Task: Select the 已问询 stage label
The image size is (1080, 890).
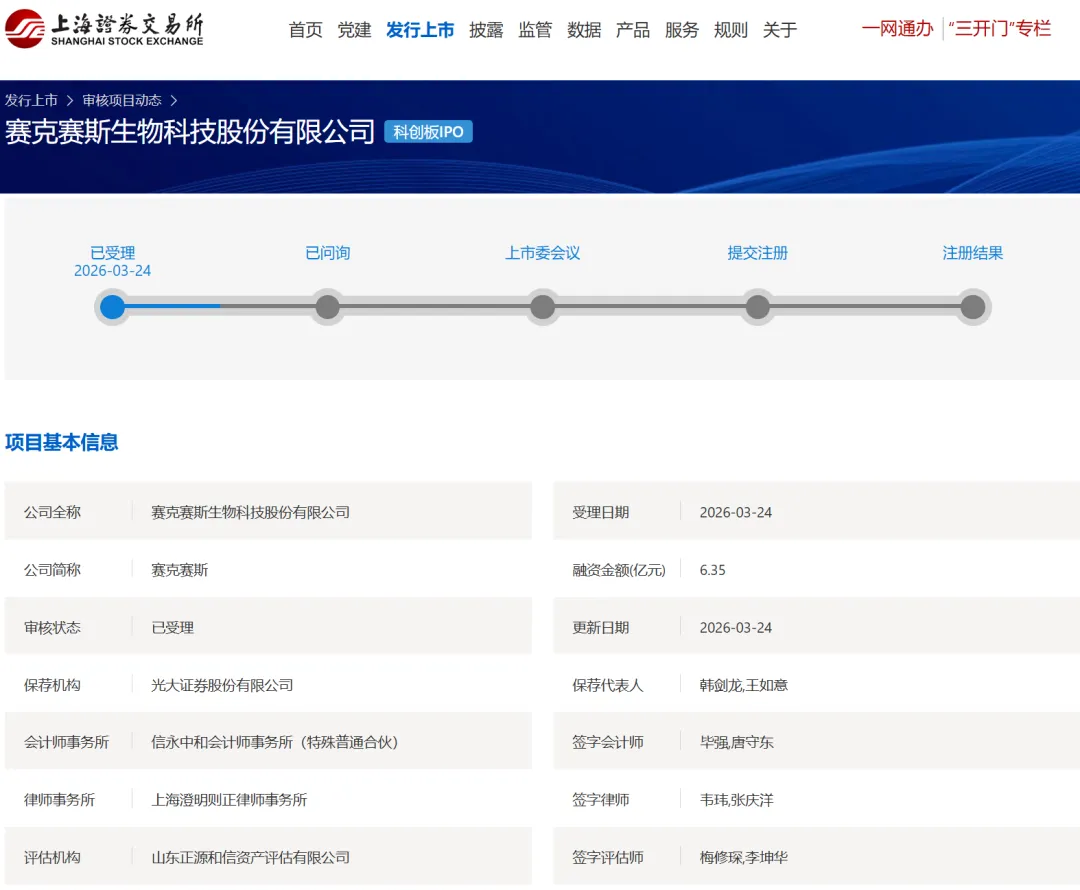Action: pyautogui.click(x=327, y=253)
